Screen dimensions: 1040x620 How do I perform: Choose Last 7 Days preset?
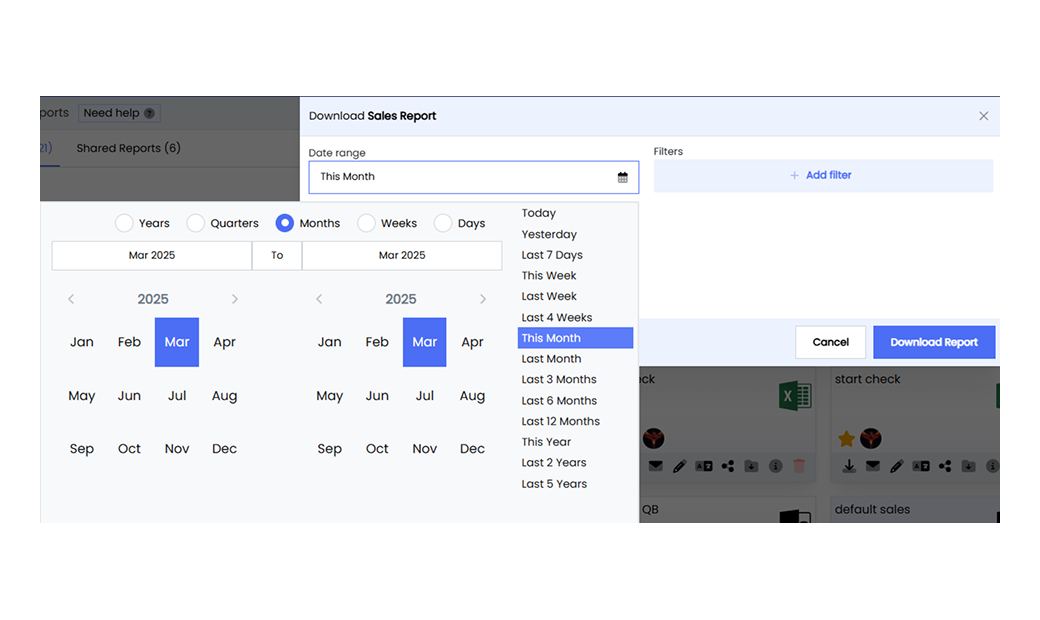(x=552, y=255)
